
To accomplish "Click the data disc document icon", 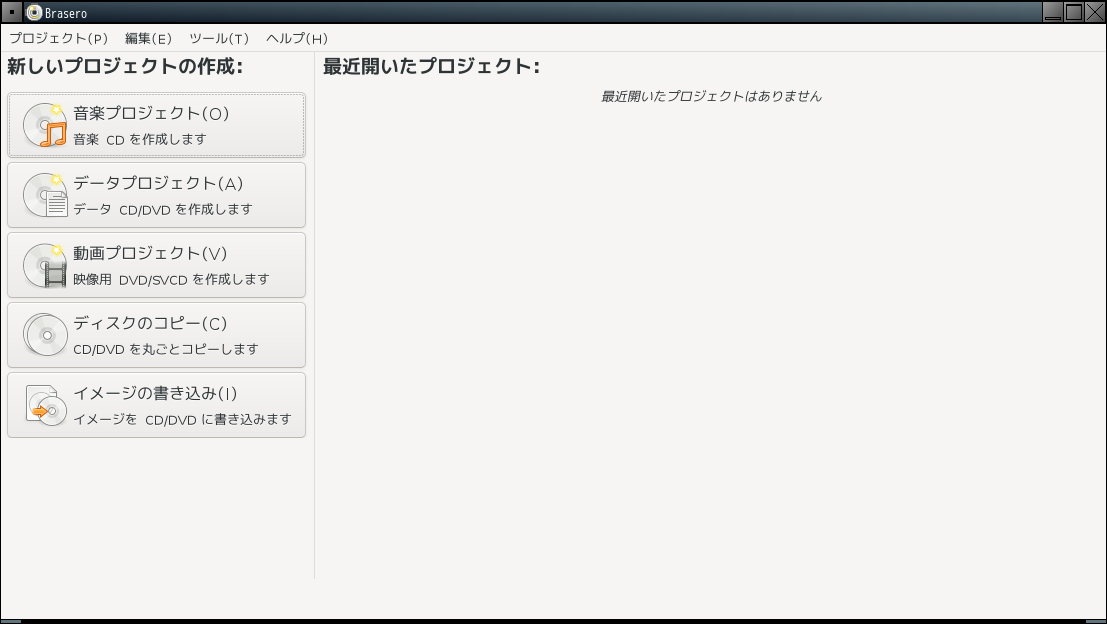I will (x=45, y=195).
